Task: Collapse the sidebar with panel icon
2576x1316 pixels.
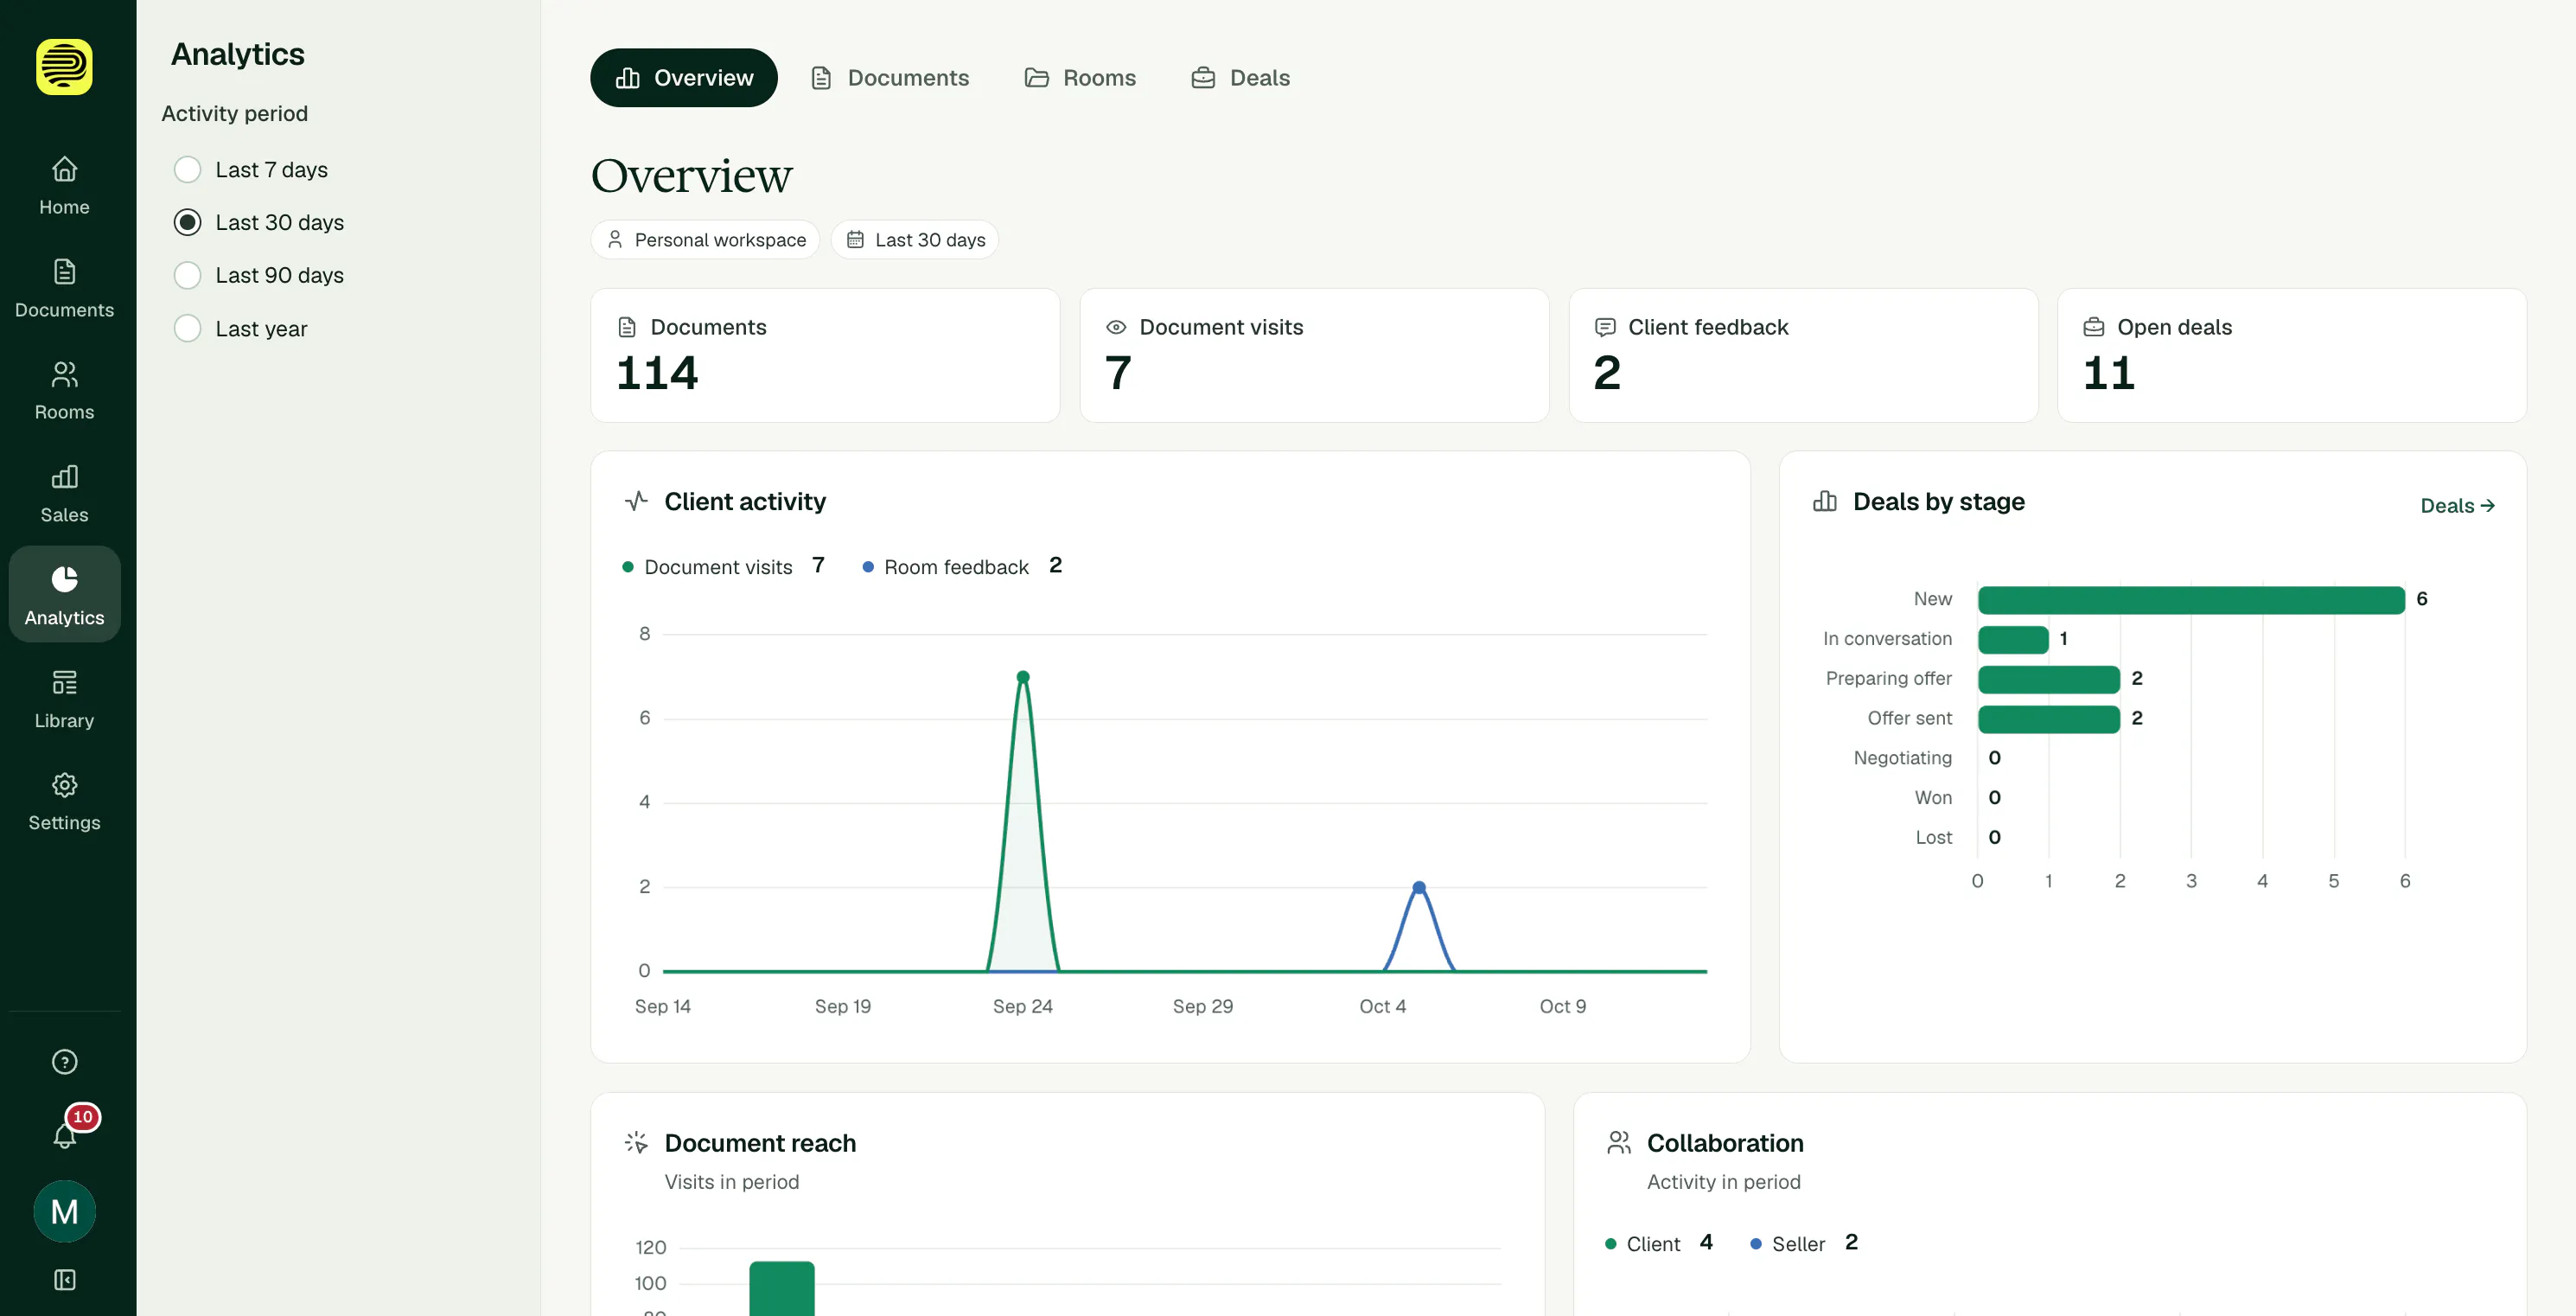Action: [64, 1280]
